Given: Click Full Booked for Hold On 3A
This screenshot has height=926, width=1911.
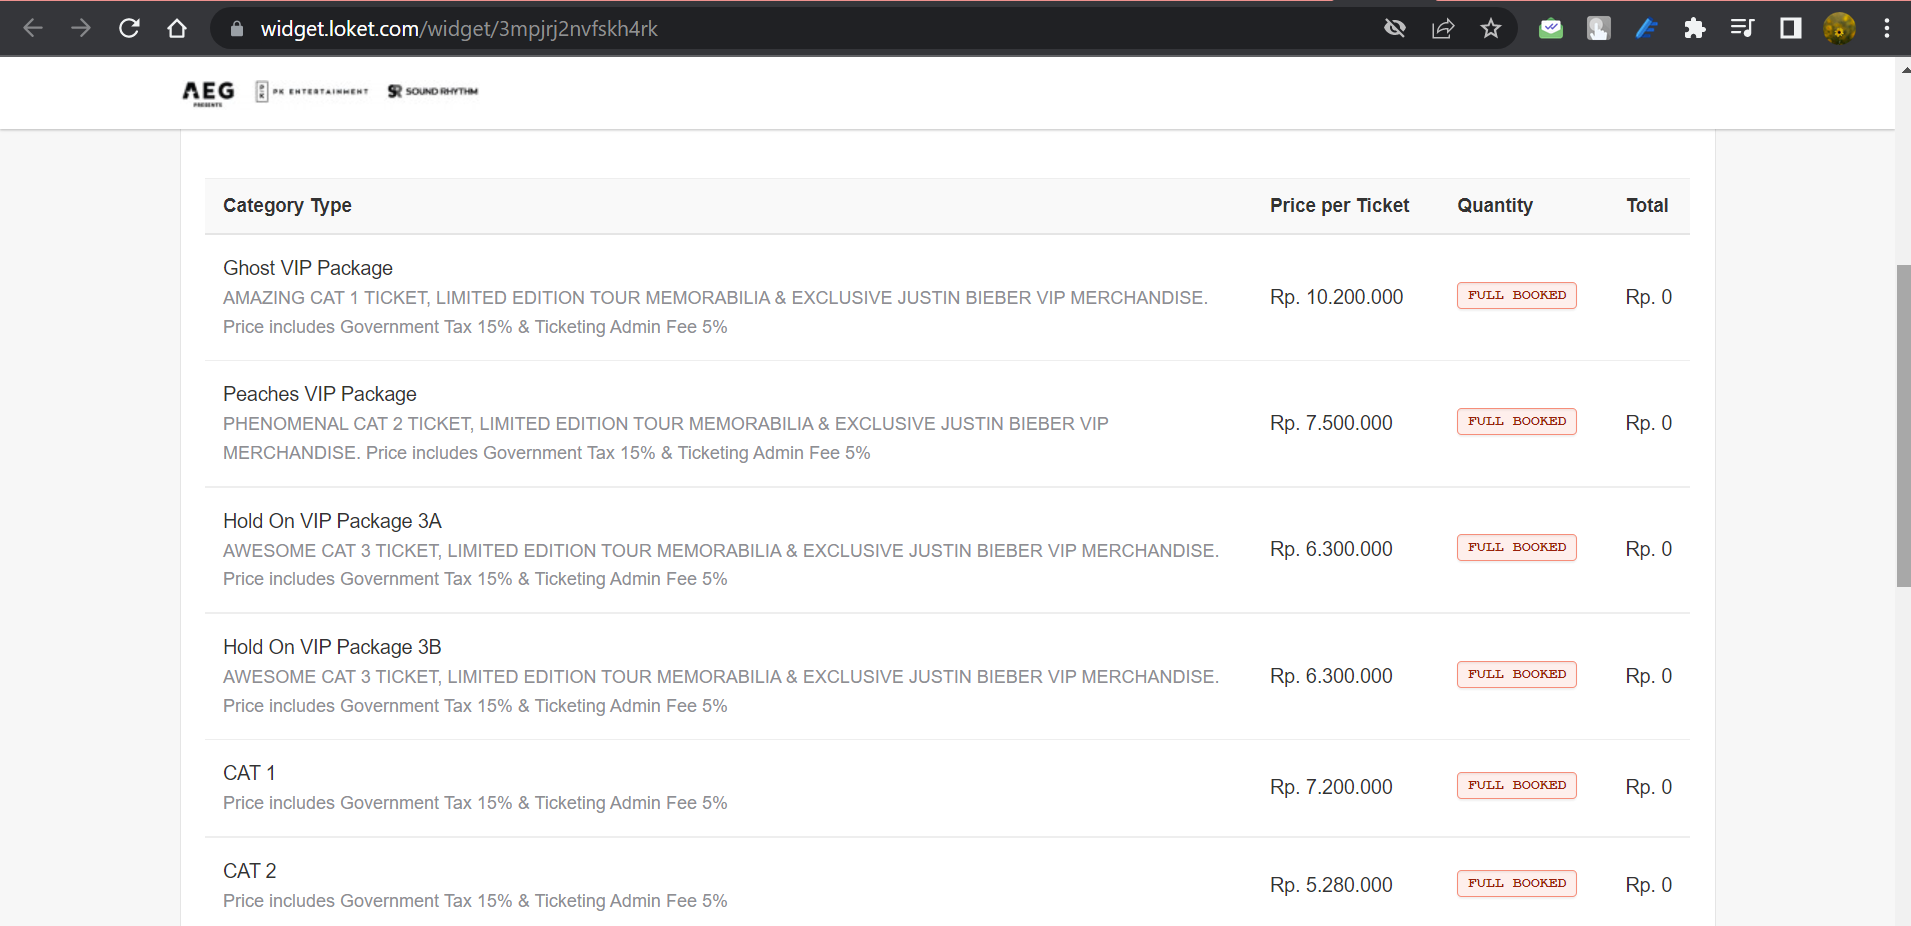Looking at the screenshot, I should click(x=1517, y=547).
